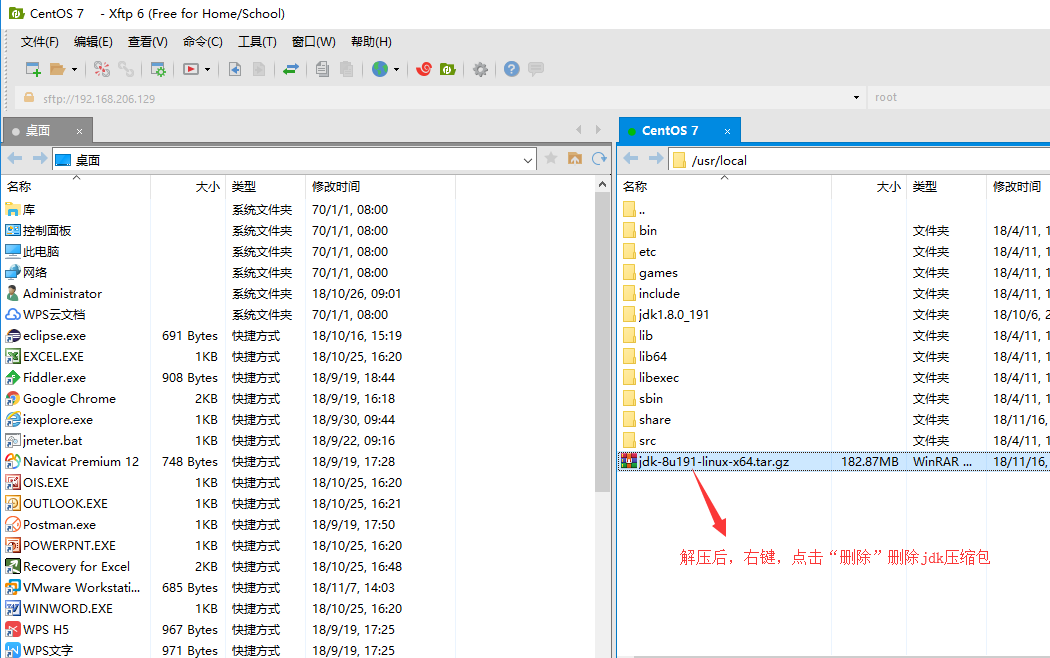
Task: Click the Open Session folder icon
Action: 58,69
